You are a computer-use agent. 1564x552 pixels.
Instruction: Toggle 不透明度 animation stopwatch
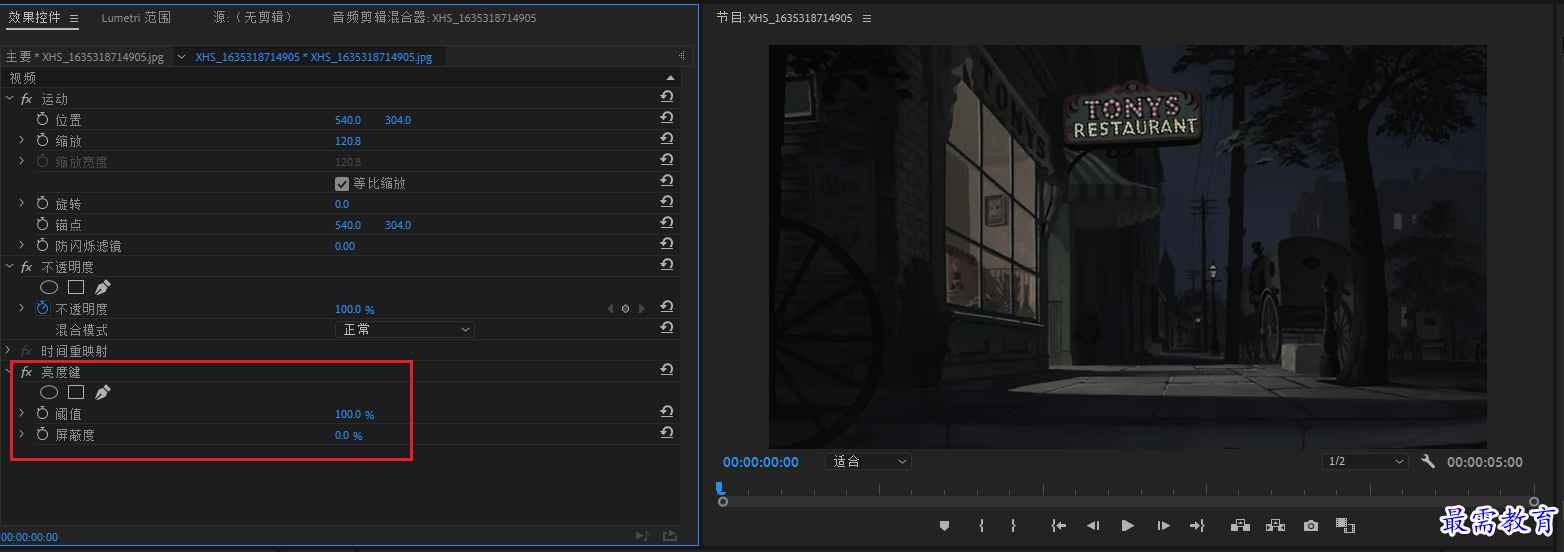coord(42,309)
